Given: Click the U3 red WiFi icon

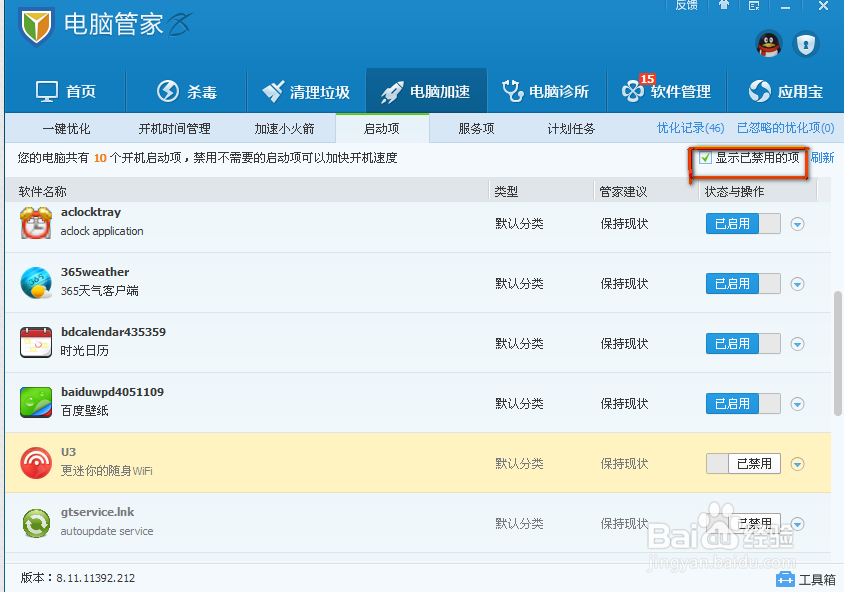Looking at the screenshot, I should [x=36, y=463].
